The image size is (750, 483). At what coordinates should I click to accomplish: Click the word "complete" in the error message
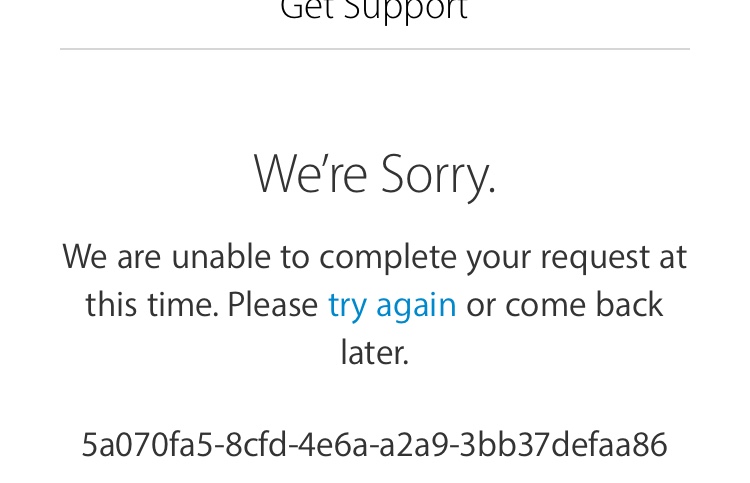click(388, 259)
